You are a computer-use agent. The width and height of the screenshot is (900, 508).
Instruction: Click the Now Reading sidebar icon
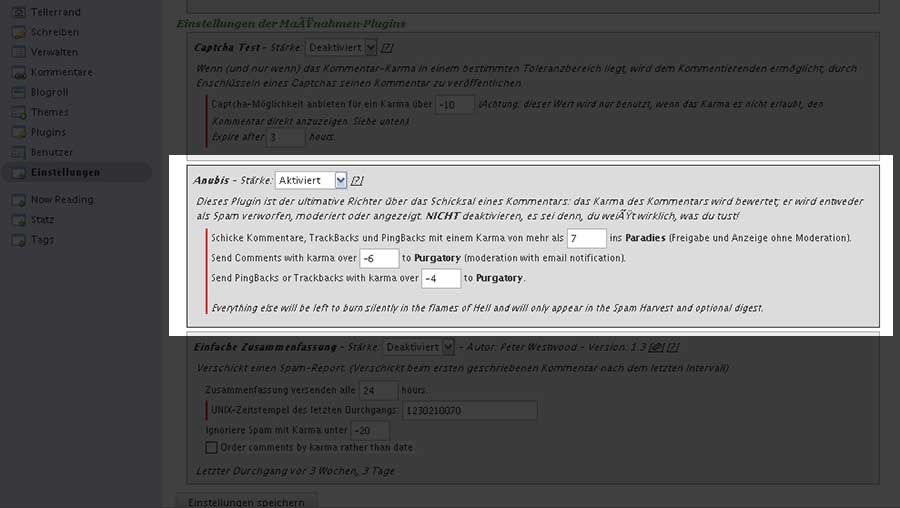click(x=18, y=200)
